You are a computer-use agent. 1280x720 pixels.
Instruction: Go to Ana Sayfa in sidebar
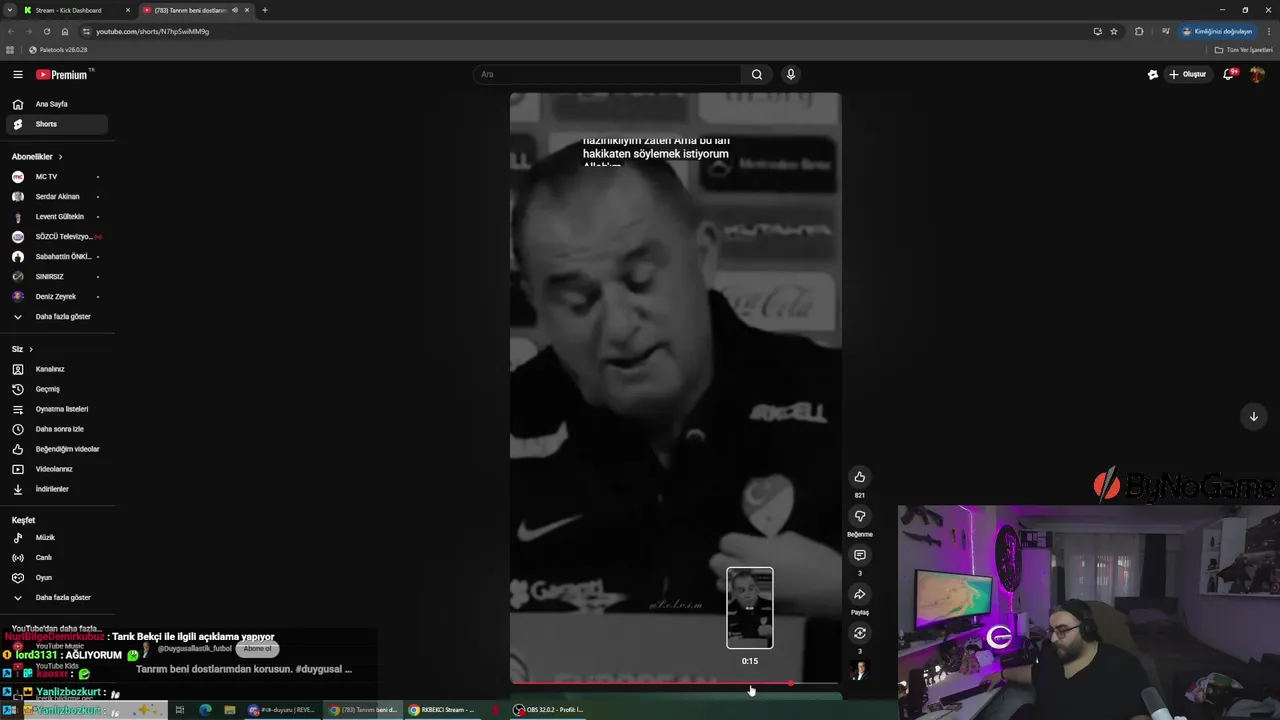pos(57,104)
